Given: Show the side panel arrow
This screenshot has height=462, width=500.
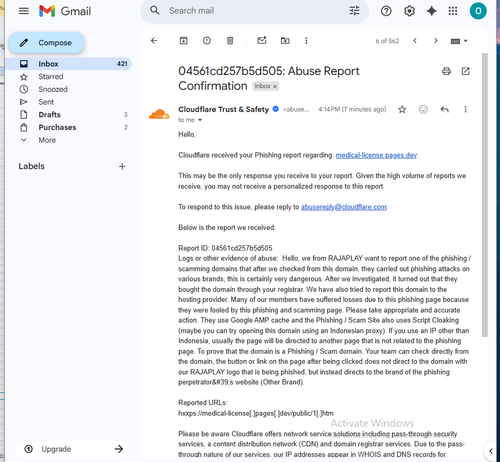Looking at the screenshot, I should [491, 451].
